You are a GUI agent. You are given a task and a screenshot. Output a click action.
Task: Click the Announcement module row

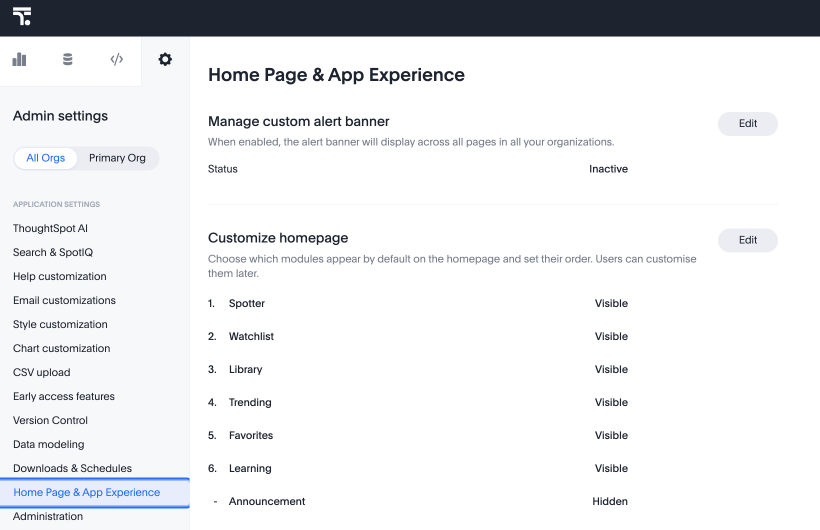click(418, 501)
